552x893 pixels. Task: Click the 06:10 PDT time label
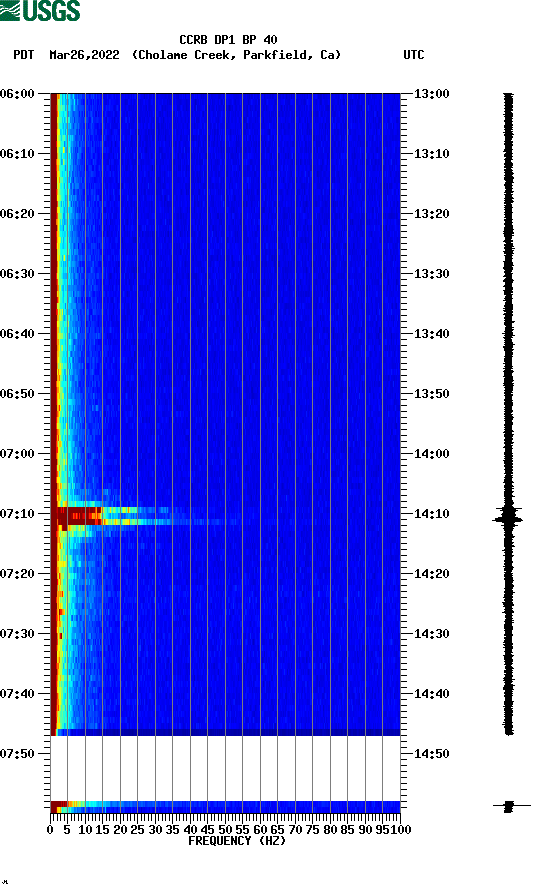pyautogui.click(x=18, y=154)
